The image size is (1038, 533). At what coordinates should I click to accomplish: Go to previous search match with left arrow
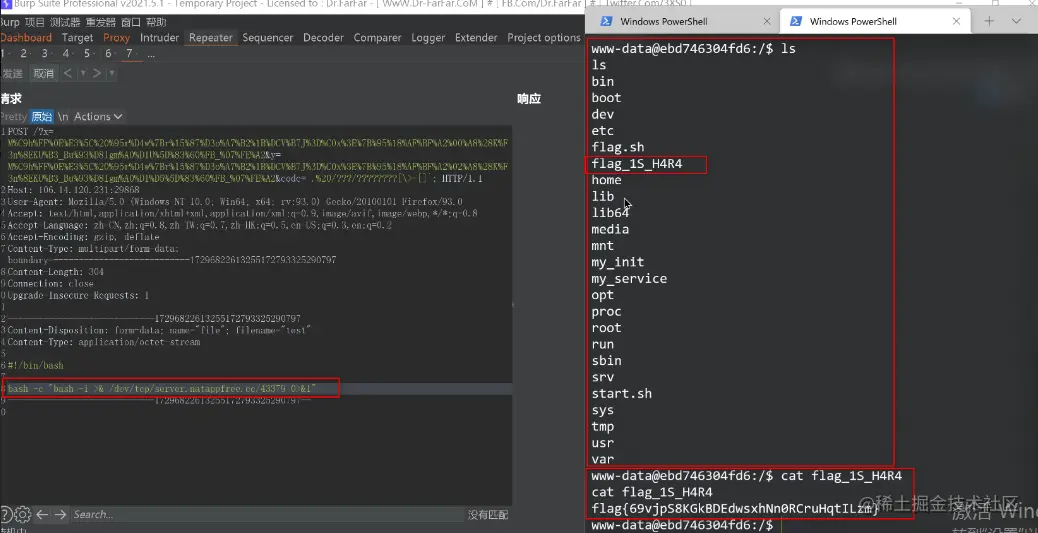[42, 514]
